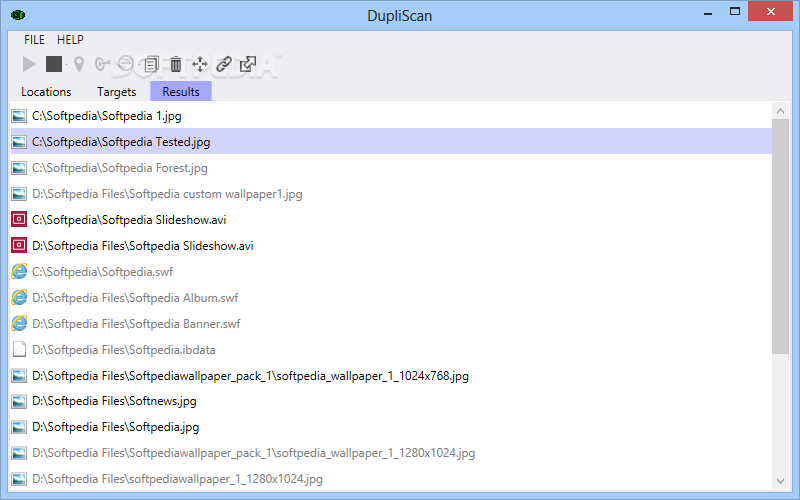The image size is (800, 500).
Task: Click the image icon of Softpedia 1.jpg
Action: (x=19, y=116)
